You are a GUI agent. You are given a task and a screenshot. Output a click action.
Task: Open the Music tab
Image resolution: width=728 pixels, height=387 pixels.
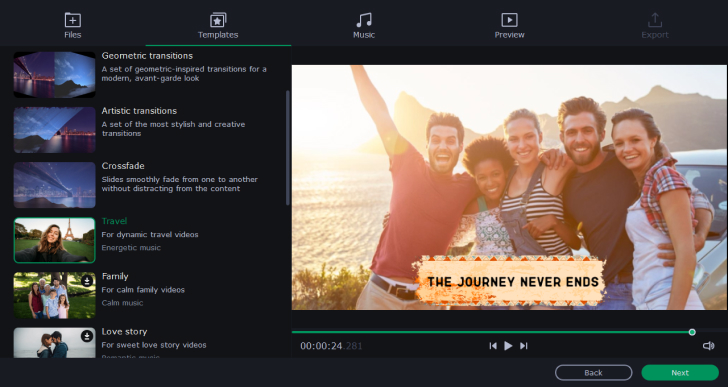pyautogui.click(x=364, y=26)
